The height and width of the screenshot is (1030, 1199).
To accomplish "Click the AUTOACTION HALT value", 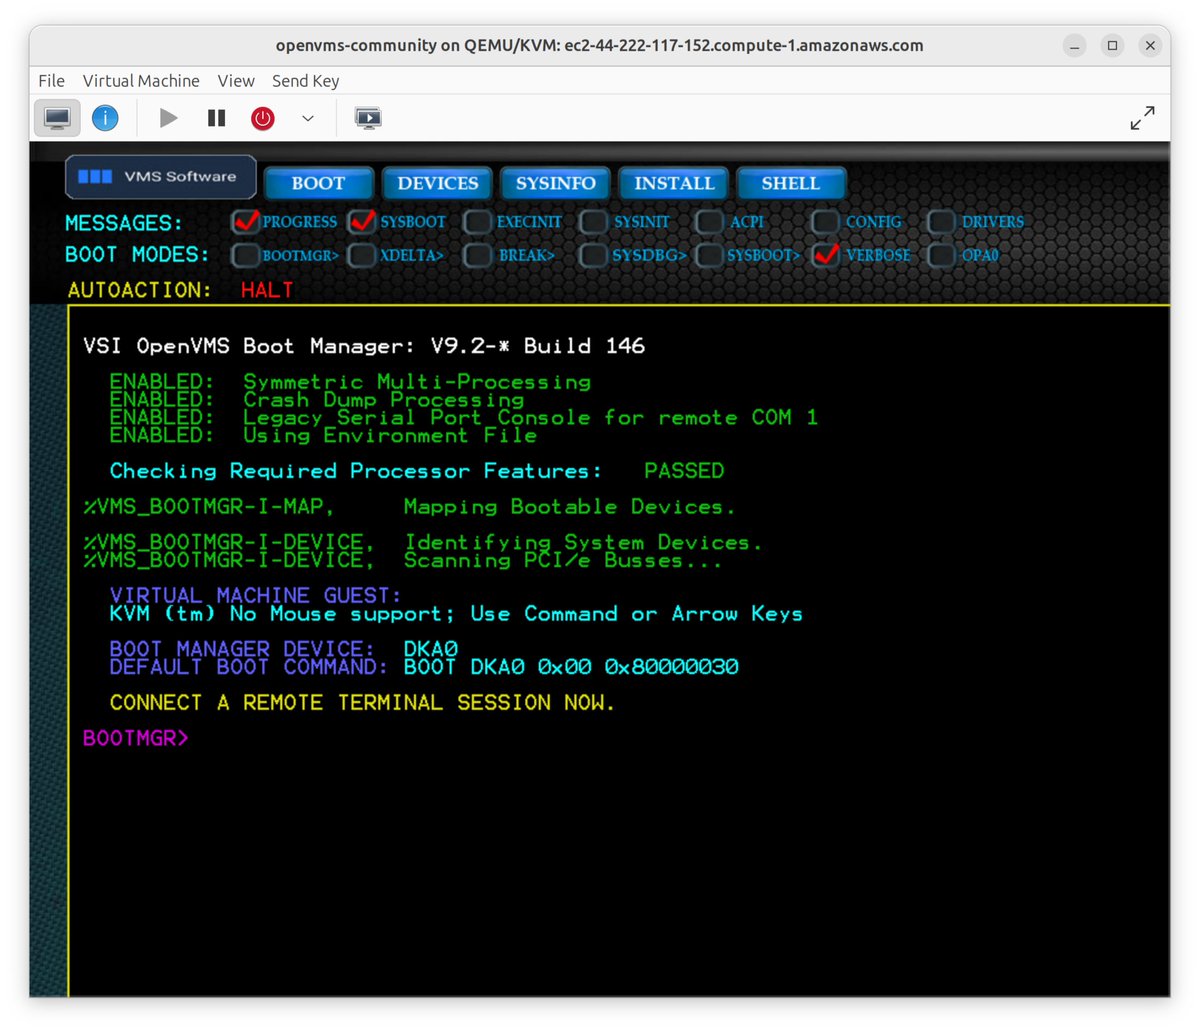I will click(x=267, y=290).
